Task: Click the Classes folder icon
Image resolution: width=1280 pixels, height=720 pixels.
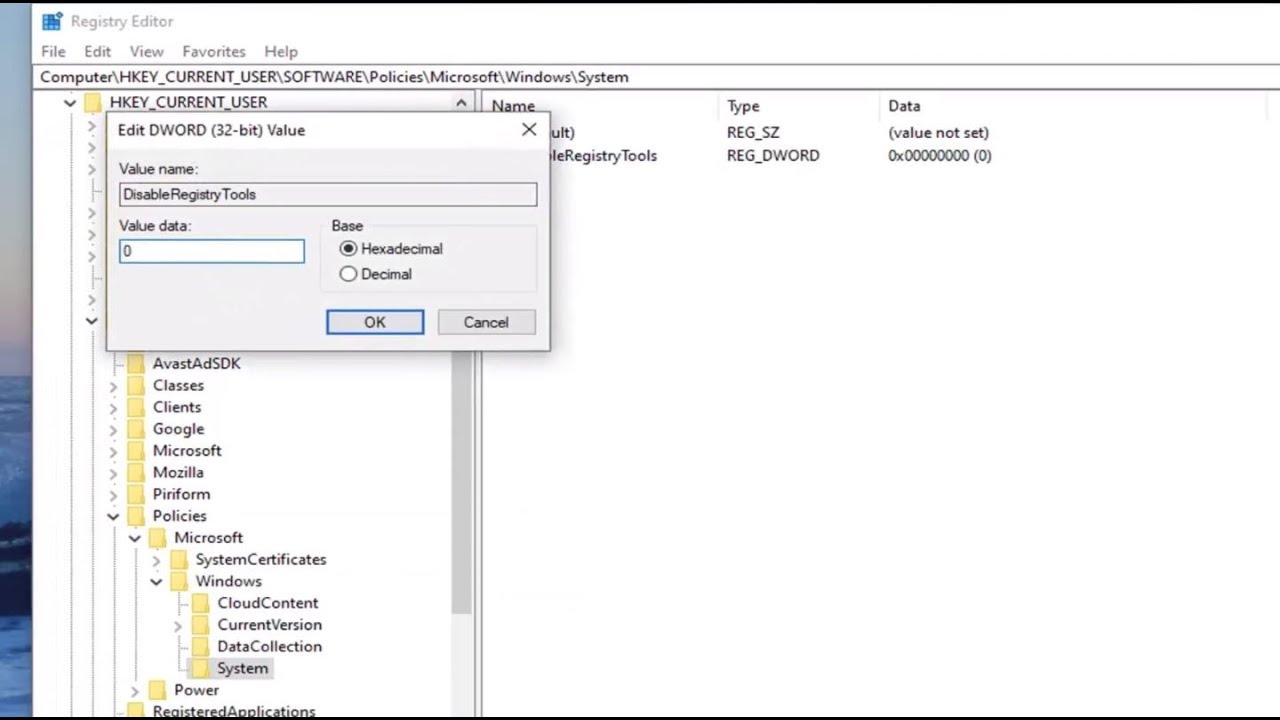Action: coord(136,385)
